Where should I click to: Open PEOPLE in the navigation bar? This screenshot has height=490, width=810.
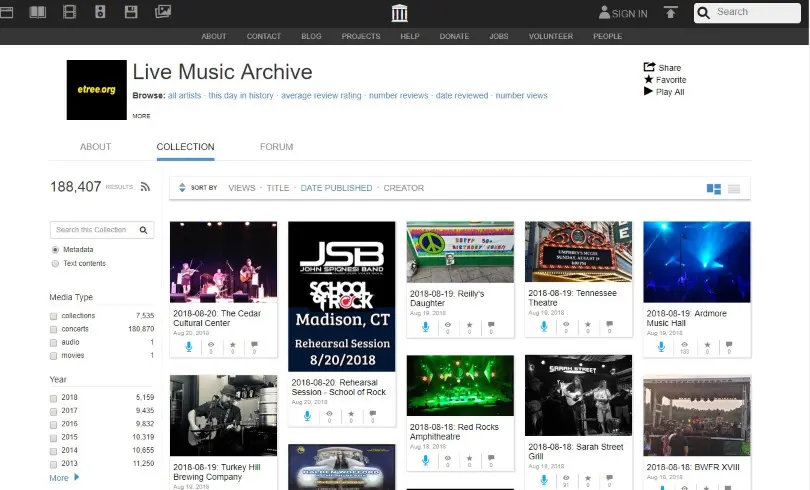608,36
